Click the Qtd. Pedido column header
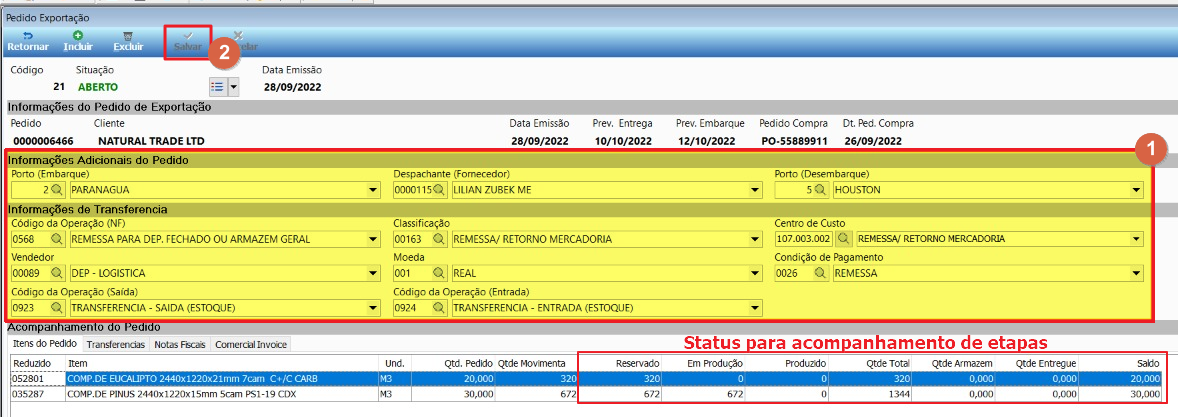 coord(465,363)
